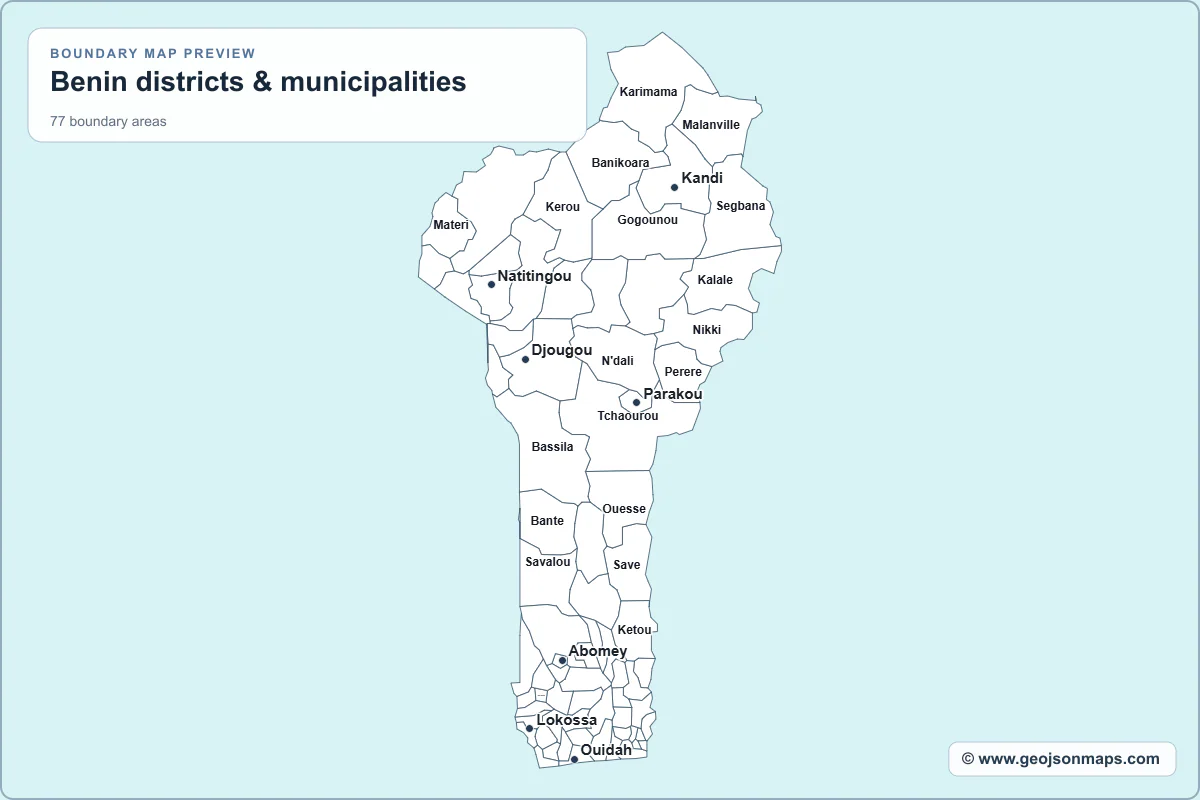
Task: Select the Savalou district label
Action: (x=548, y=562)
